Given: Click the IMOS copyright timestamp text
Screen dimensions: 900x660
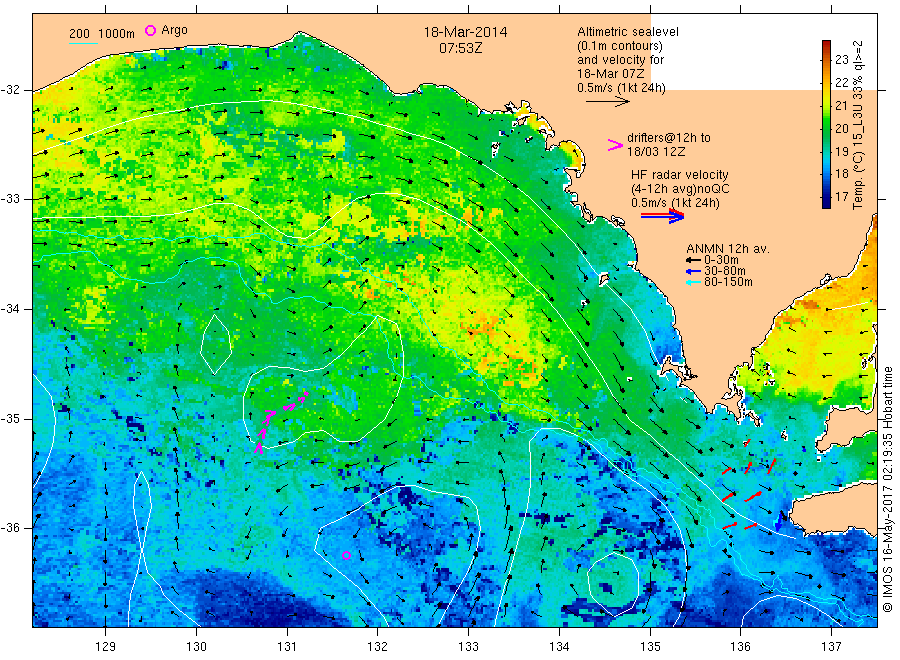Looking at the screenshot, I should (x=887, y=488).
